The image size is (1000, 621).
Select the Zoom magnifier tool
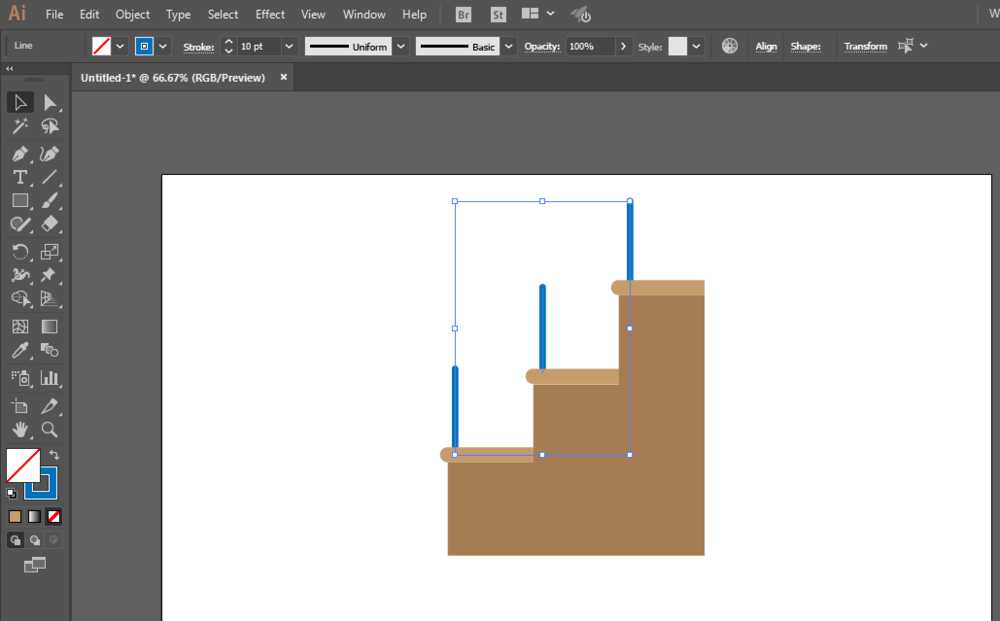click(x=49, y=430)
